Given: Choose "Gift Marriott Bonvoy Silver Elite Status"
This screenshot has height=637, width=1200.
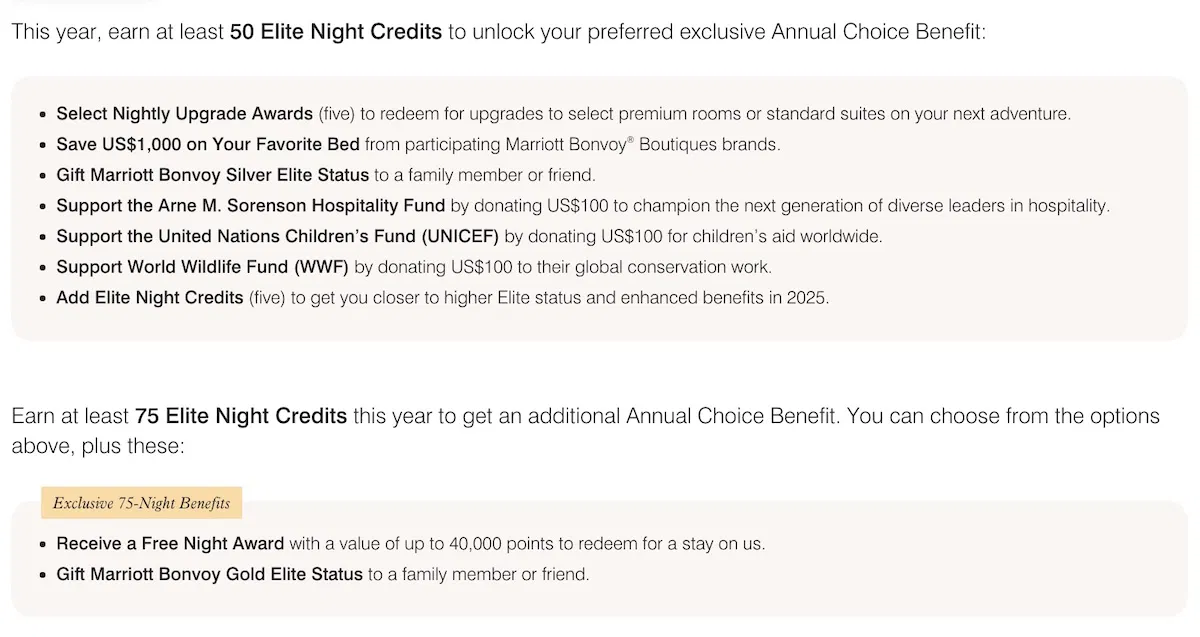Looking at the screenshot, I should tap(212, 176).
